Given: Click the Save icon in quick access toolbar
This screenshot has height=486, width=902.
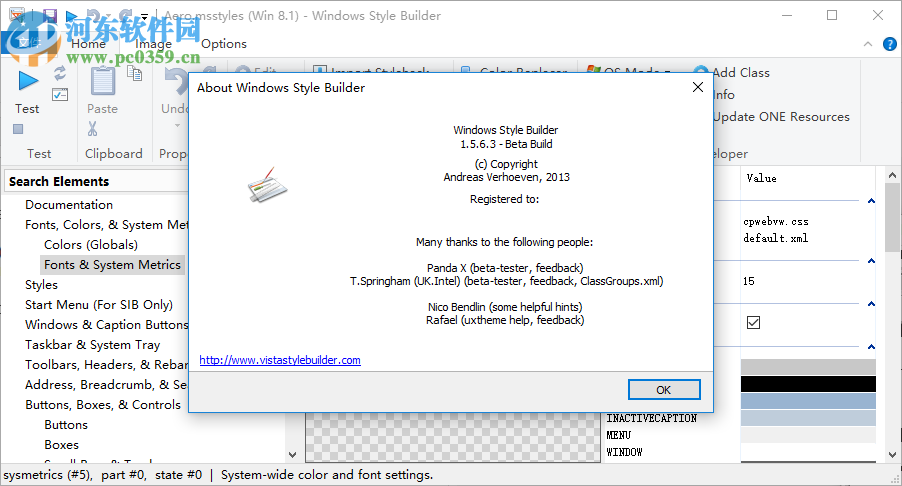Looking at the screenshot, I should pyautogui.click(x=50, y=16).
